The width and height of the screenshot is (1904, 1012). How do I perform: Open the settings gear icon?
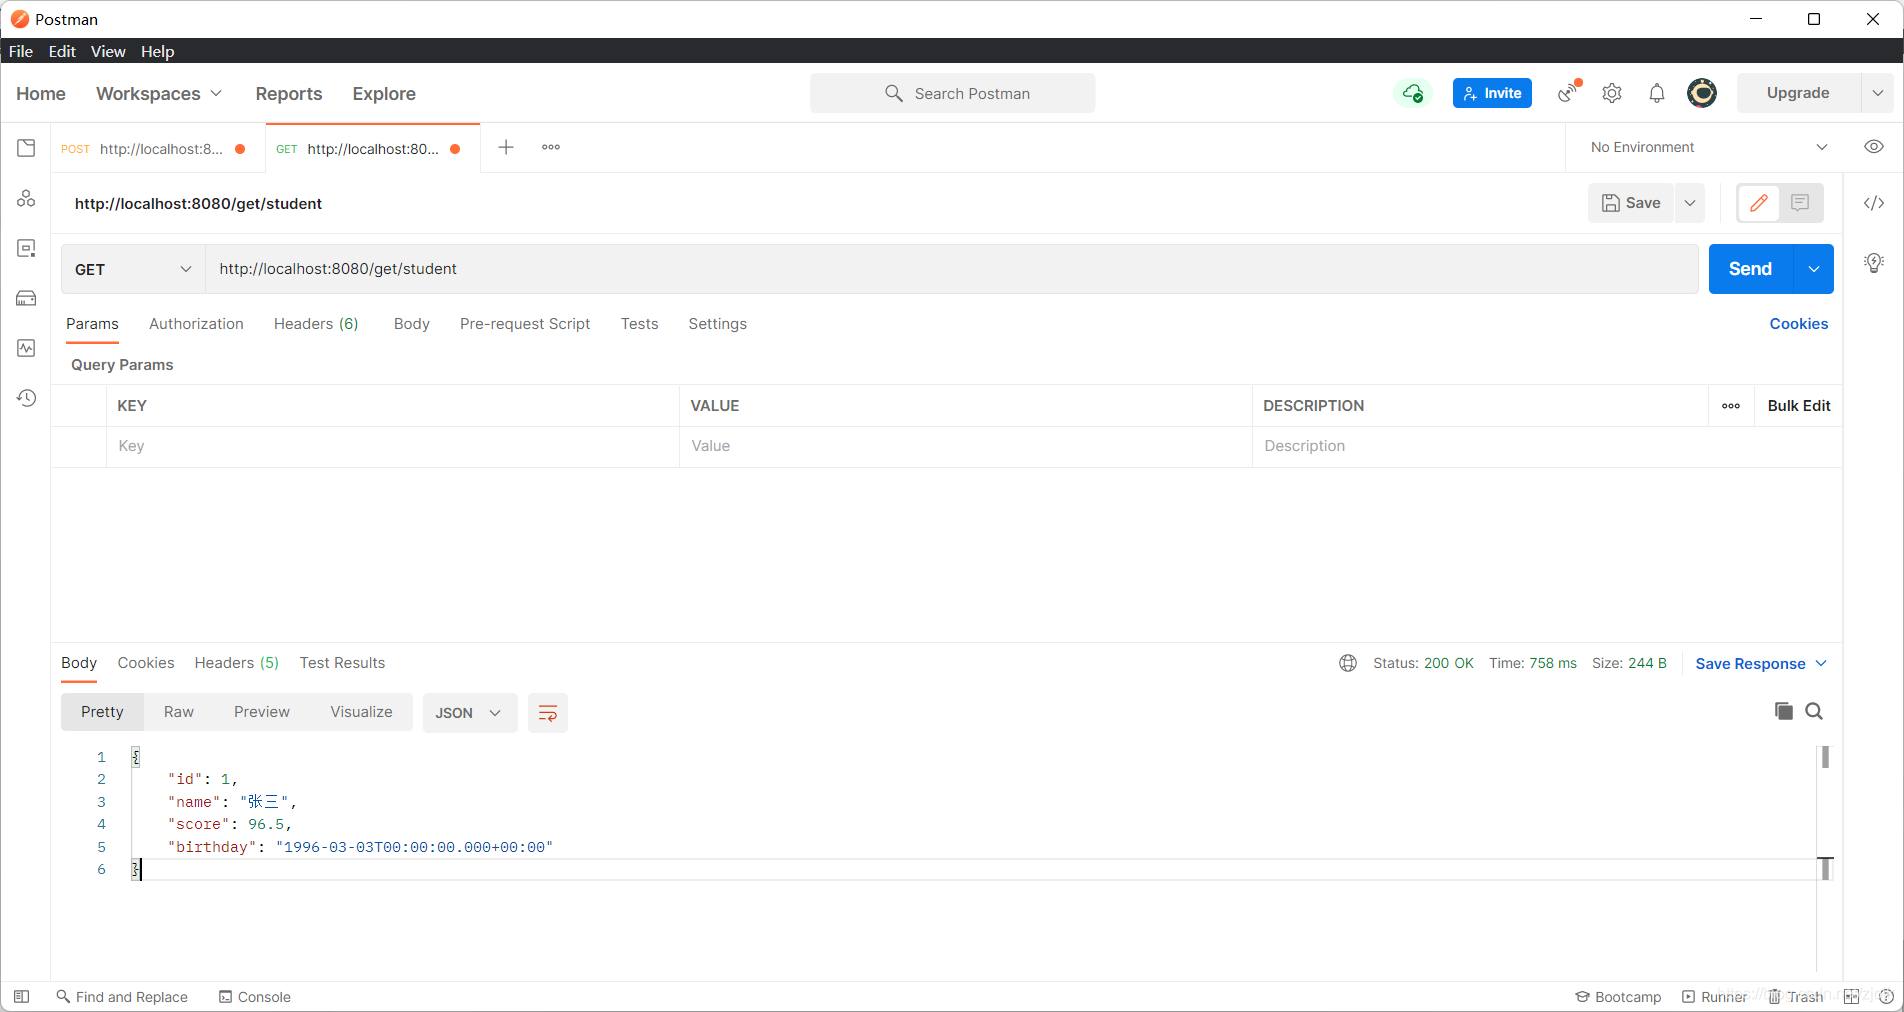[x=1612, y=93]
